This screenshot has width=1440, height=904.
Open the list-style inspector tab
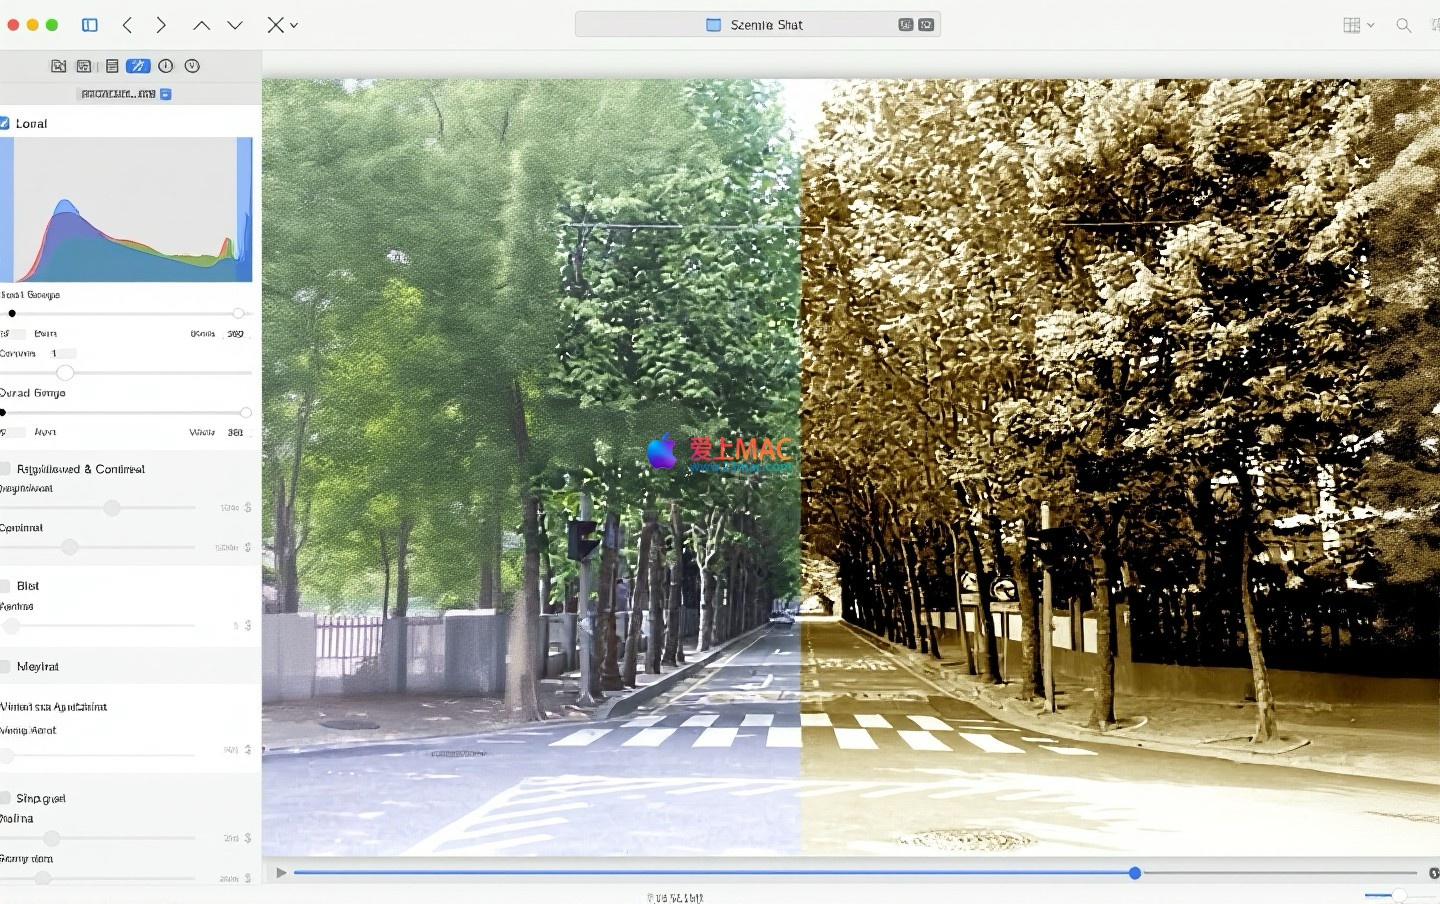(112, 66)
